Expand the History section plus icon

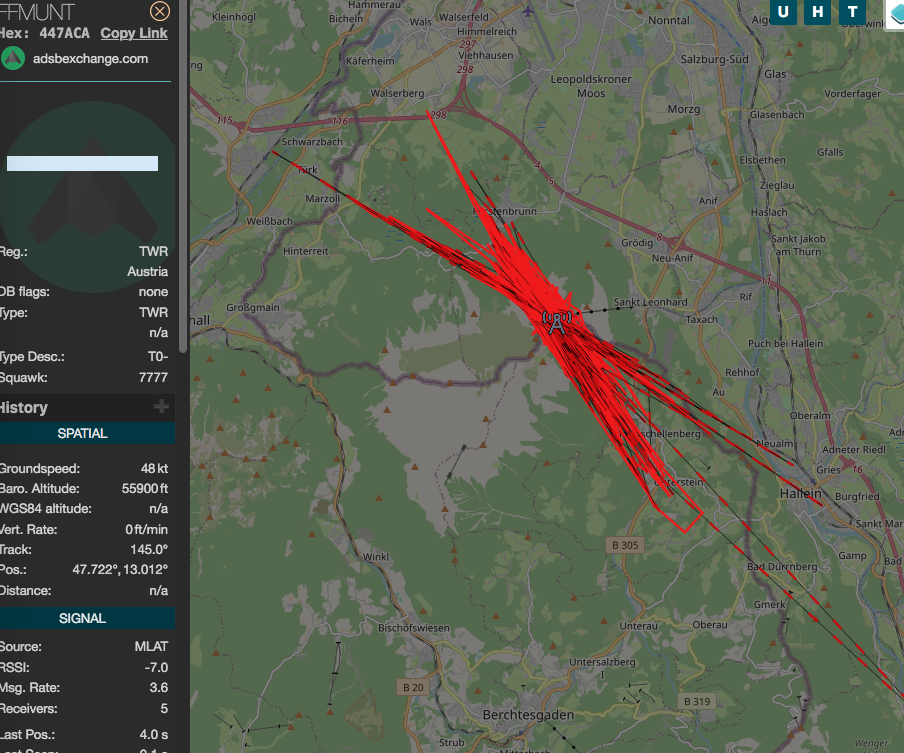pos(161,407)
